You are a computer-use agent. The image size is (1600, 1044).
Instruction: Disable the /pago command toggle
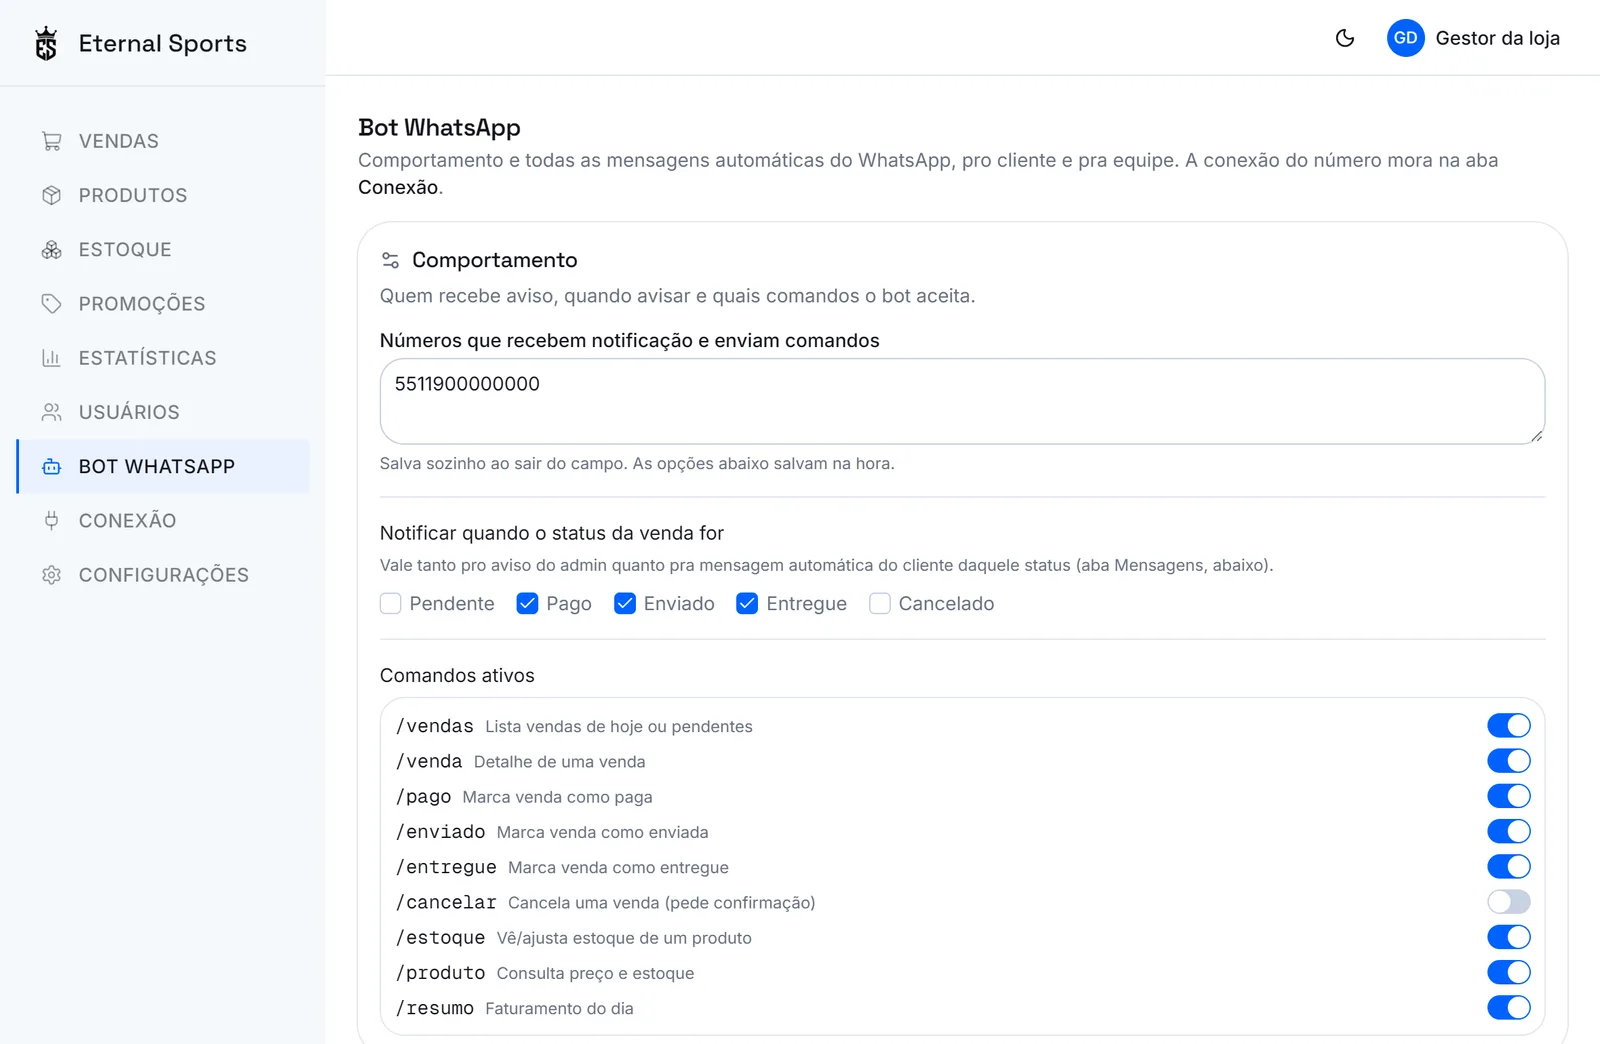tap(1509, 796)
